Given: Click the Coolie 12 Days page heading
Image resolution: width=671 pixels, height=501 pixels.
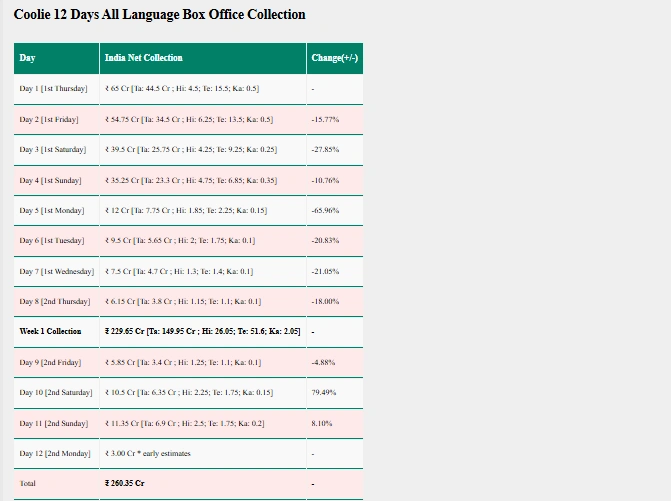Looking at the screenshot, I should click(x=160, y=15).
